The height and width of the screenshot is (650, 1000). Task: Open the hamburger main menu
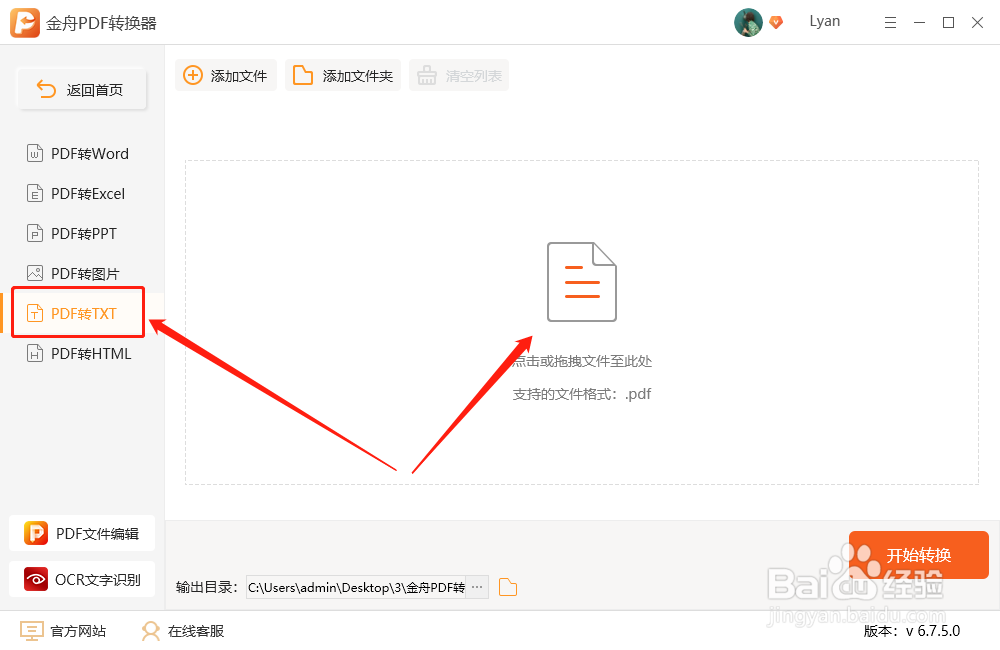(890, 23)
